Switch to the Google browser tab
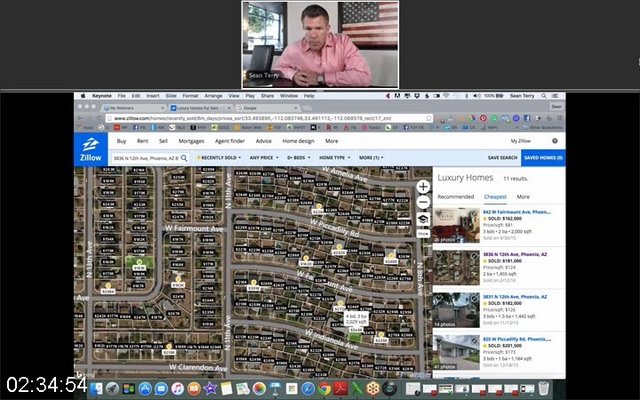Viewport: 640px width, 400px height. point(267,108)
